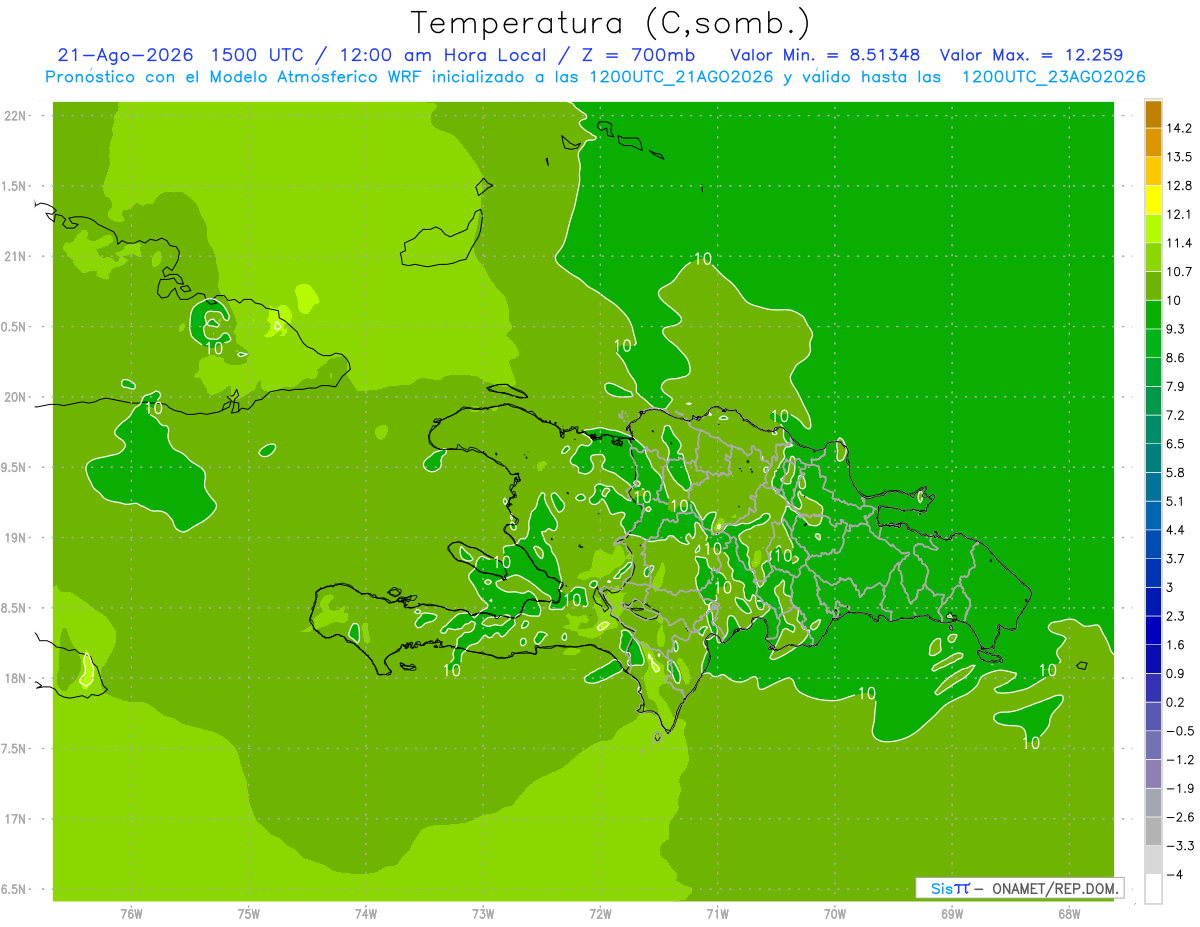The height and width of the screenshot is (927, 1200).
Task: Click 'Modelo Atmosferico WRF' in the subtitle
Action: 302,77
